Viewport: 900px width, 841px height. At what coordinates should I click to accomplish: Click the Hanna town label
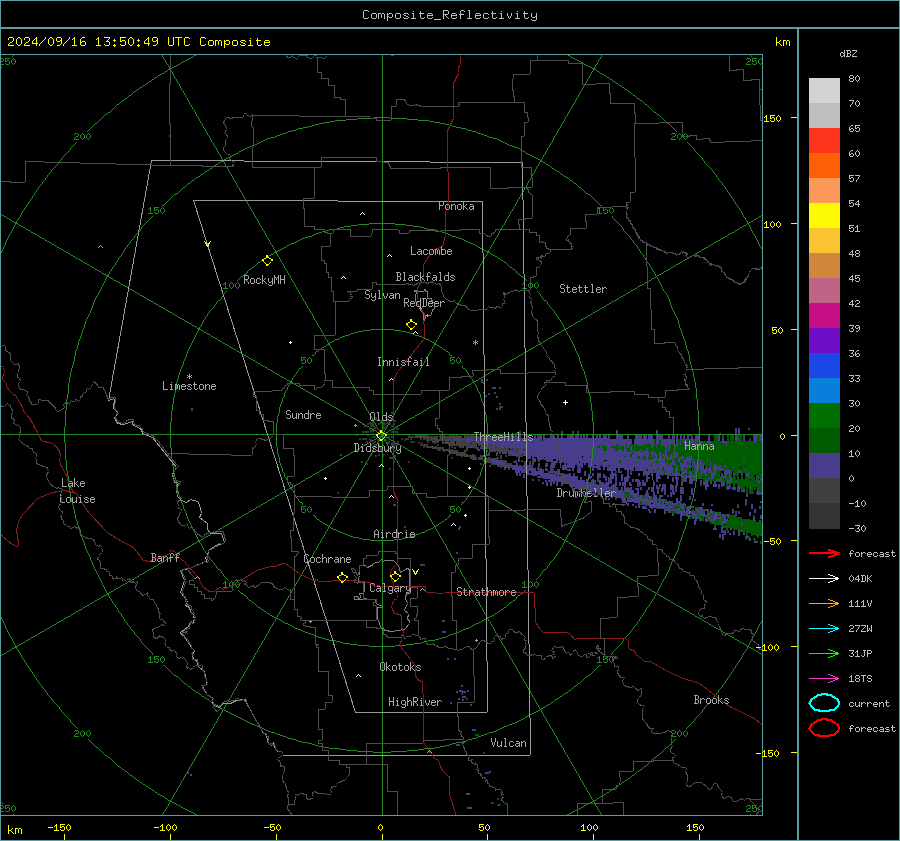coord(699,445)
